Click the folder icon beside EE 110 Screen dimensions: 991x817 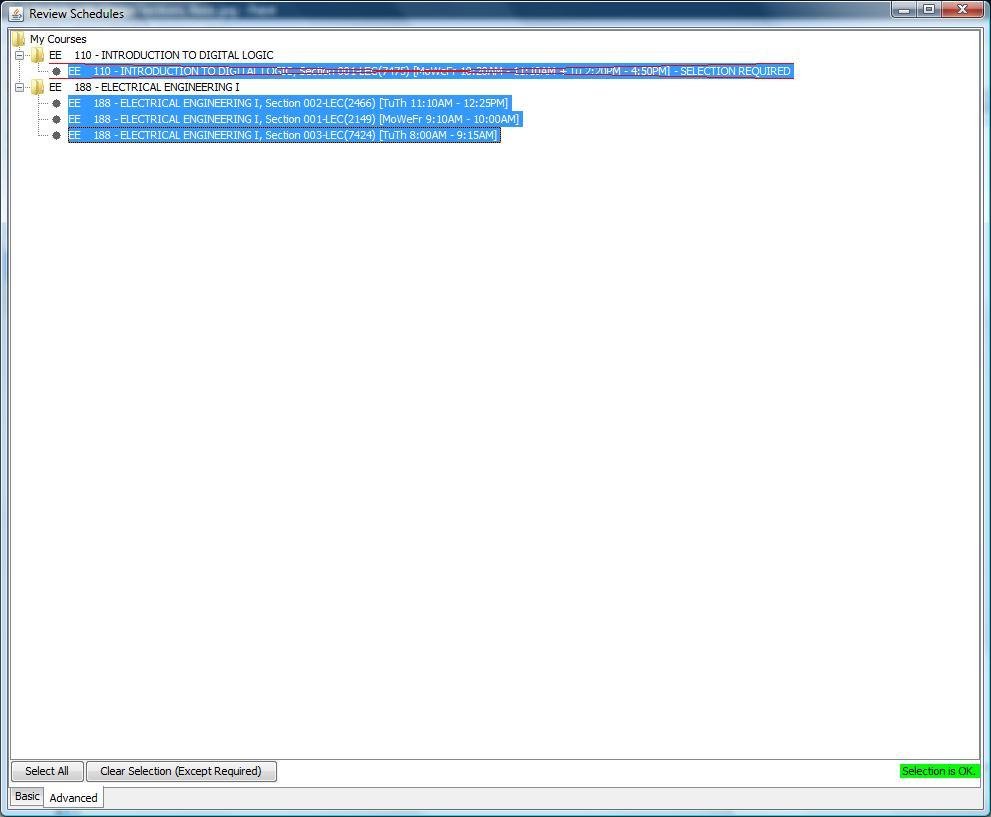37,55
